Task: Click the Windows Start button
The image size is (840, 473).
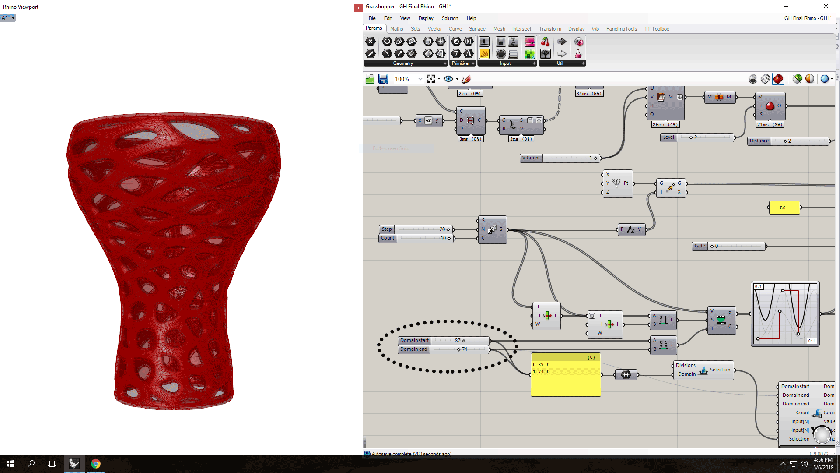Action: point(9,464)
